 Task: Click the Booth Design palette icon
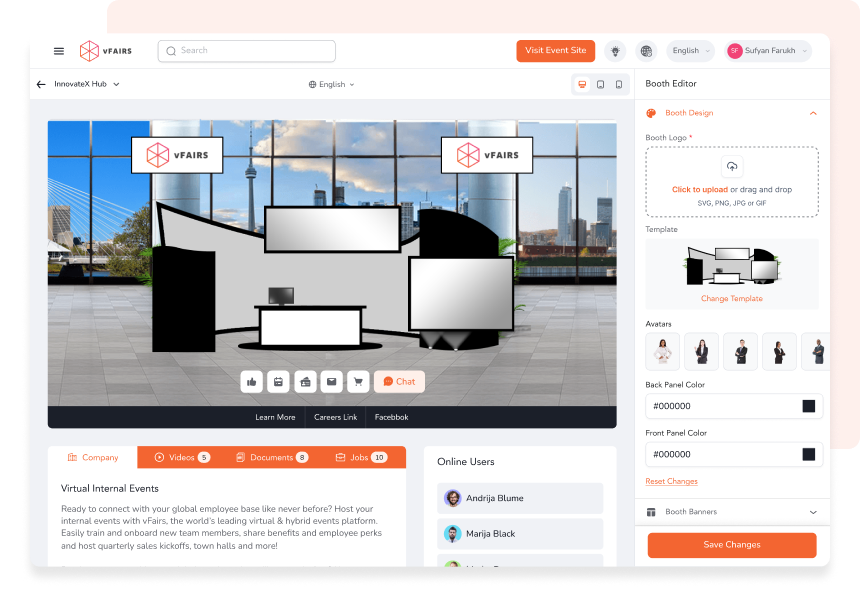(651, 113)
